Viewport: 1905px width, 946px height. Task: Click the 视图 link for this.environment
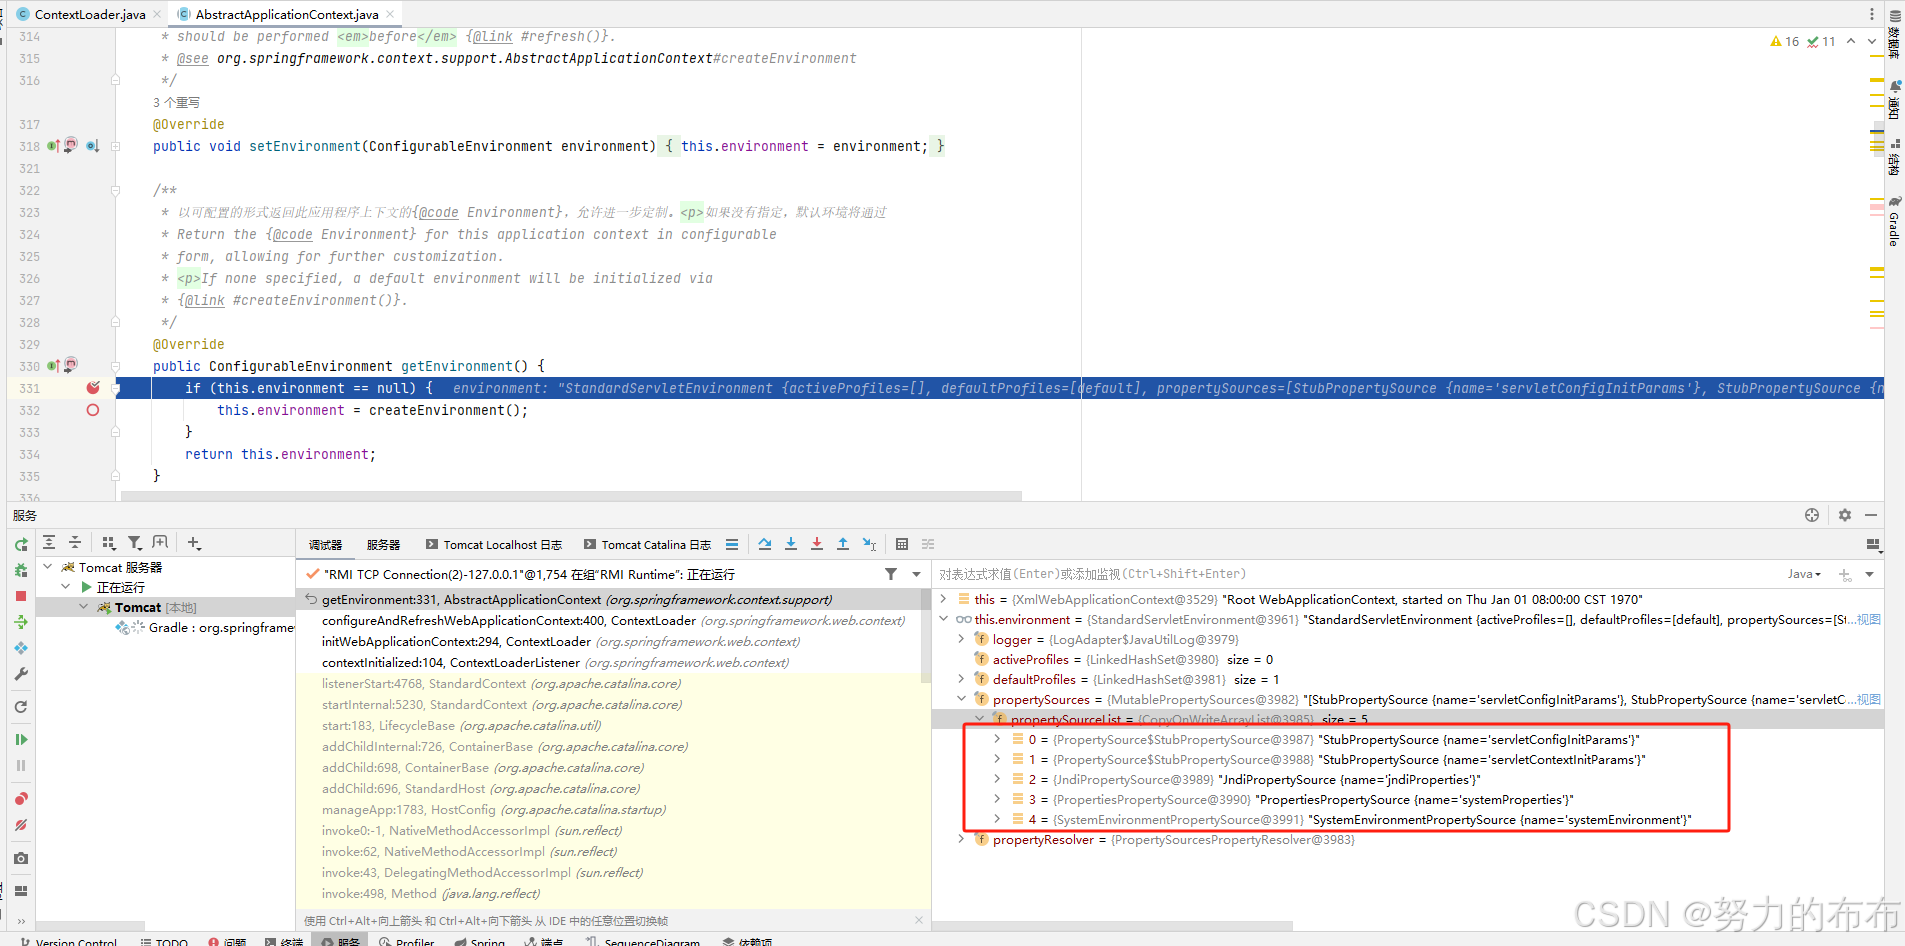tap(1869, 619)
